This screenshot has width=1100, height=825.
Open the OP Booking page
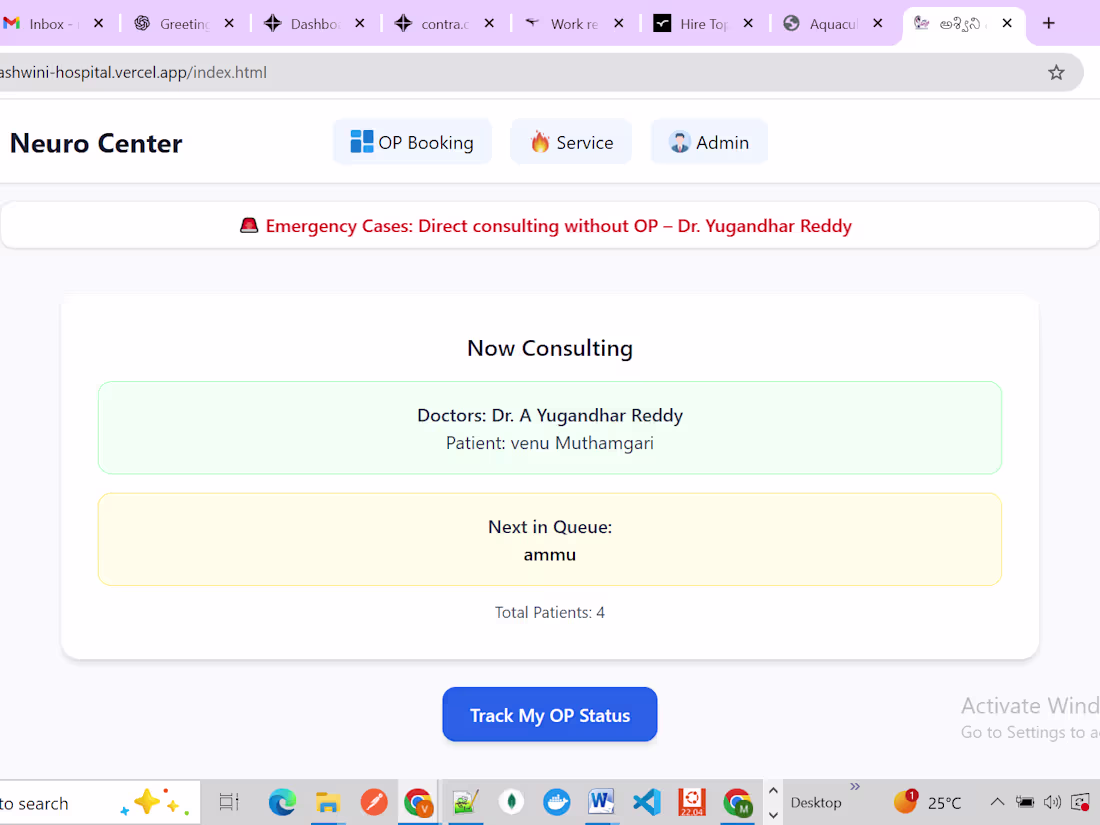412,142
